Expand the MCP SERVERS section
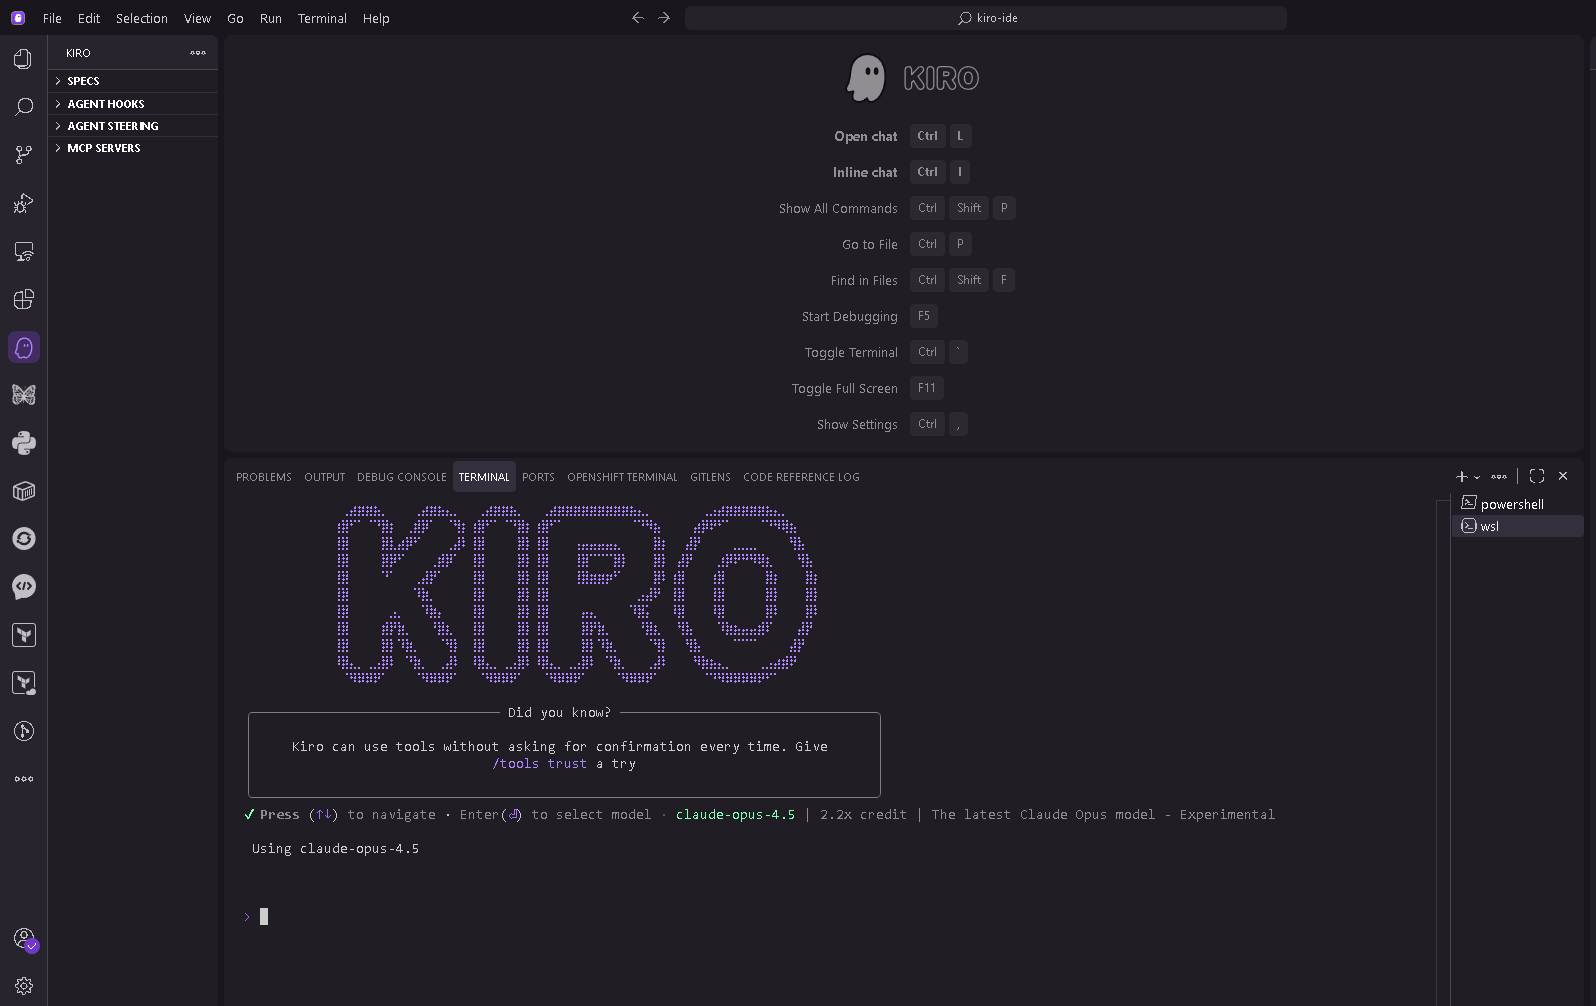This screenshot has height=1006, width=1596. coord(103,148)
